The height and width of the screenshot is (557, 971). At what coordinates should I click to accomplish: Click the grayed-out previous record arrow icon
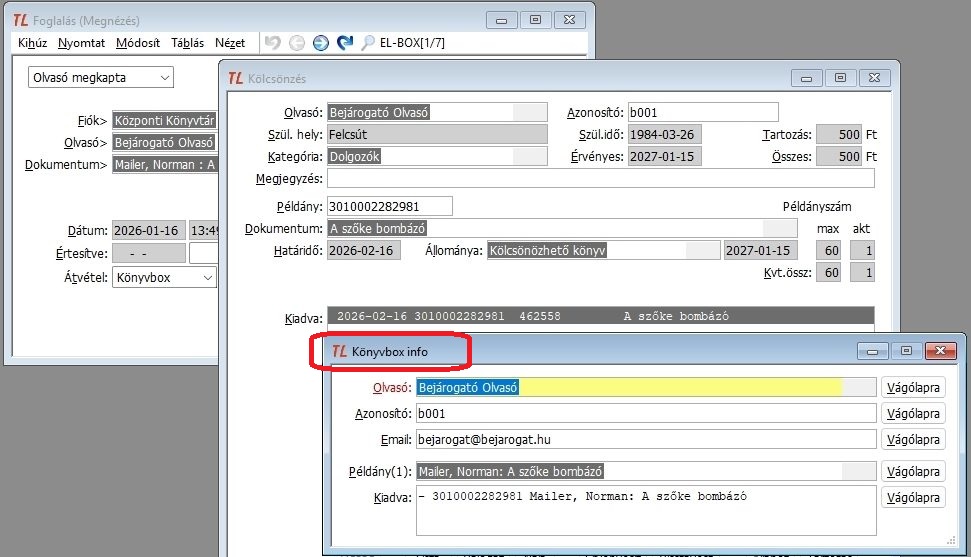296,43
